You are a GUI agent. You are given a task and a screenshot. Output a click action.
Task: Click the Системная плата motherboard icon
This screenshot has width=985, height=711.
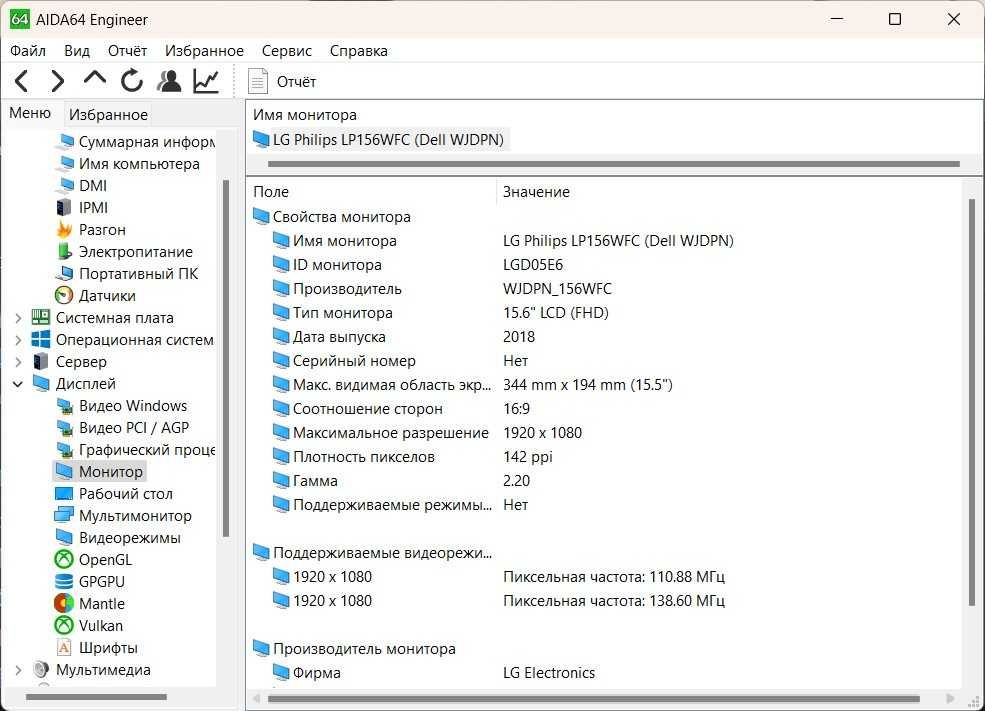tap(41, 318)
